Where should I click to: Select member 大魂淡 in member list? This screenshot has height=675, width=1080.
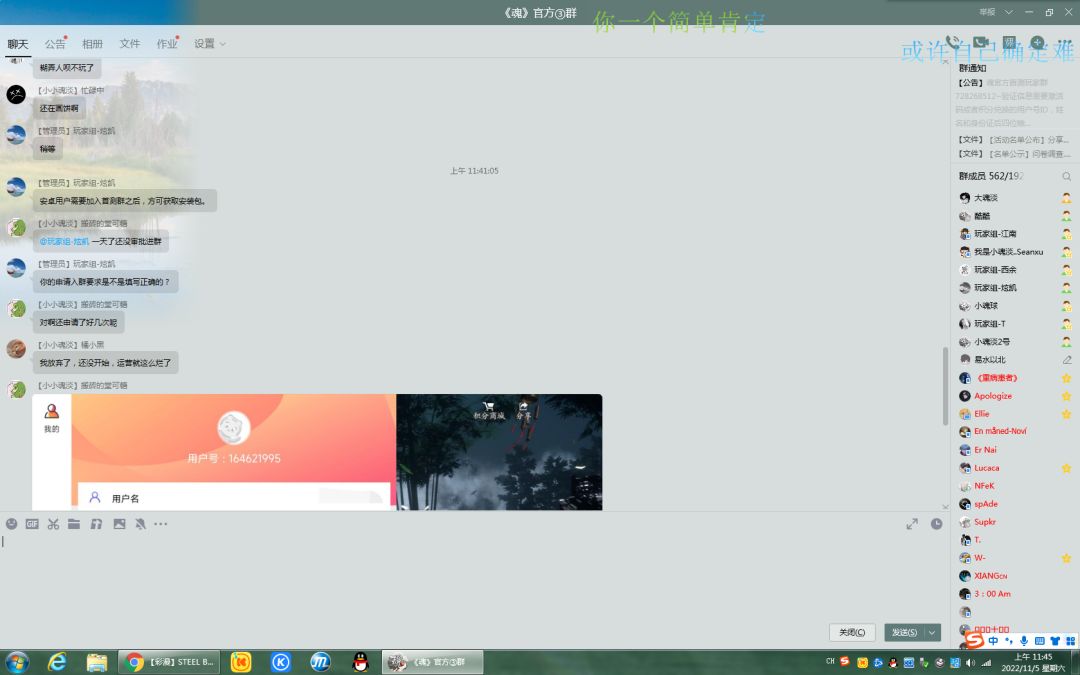(x=1015, y=198)
